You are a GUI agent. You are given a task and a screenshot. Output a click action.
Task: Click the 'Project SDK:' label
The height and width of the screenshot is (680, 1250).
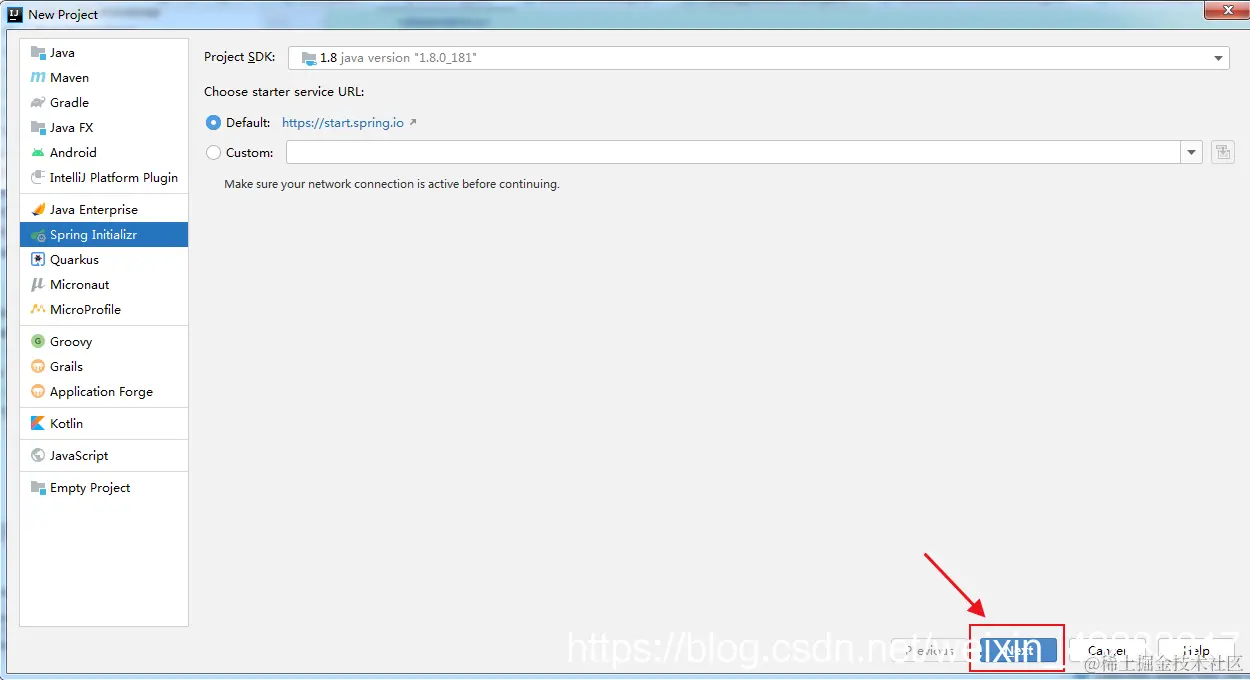click(240, 58)
